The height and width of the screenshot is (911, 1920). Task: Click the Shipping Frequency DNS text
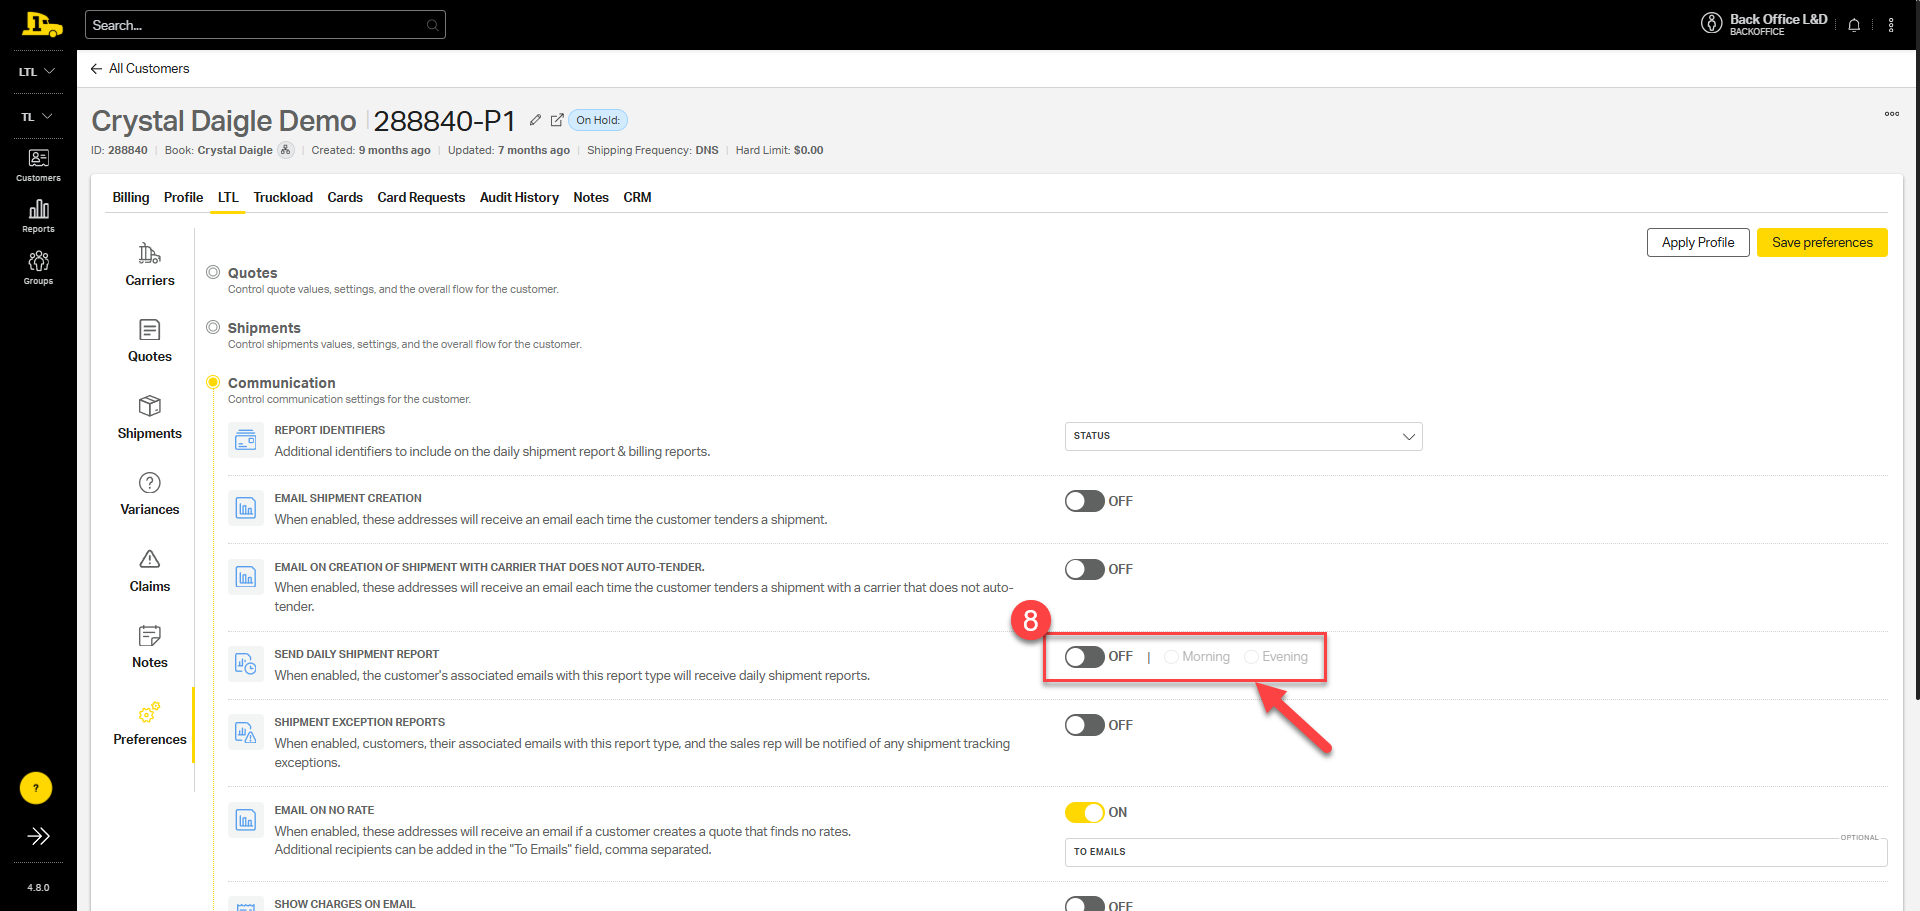coord(653,150)
